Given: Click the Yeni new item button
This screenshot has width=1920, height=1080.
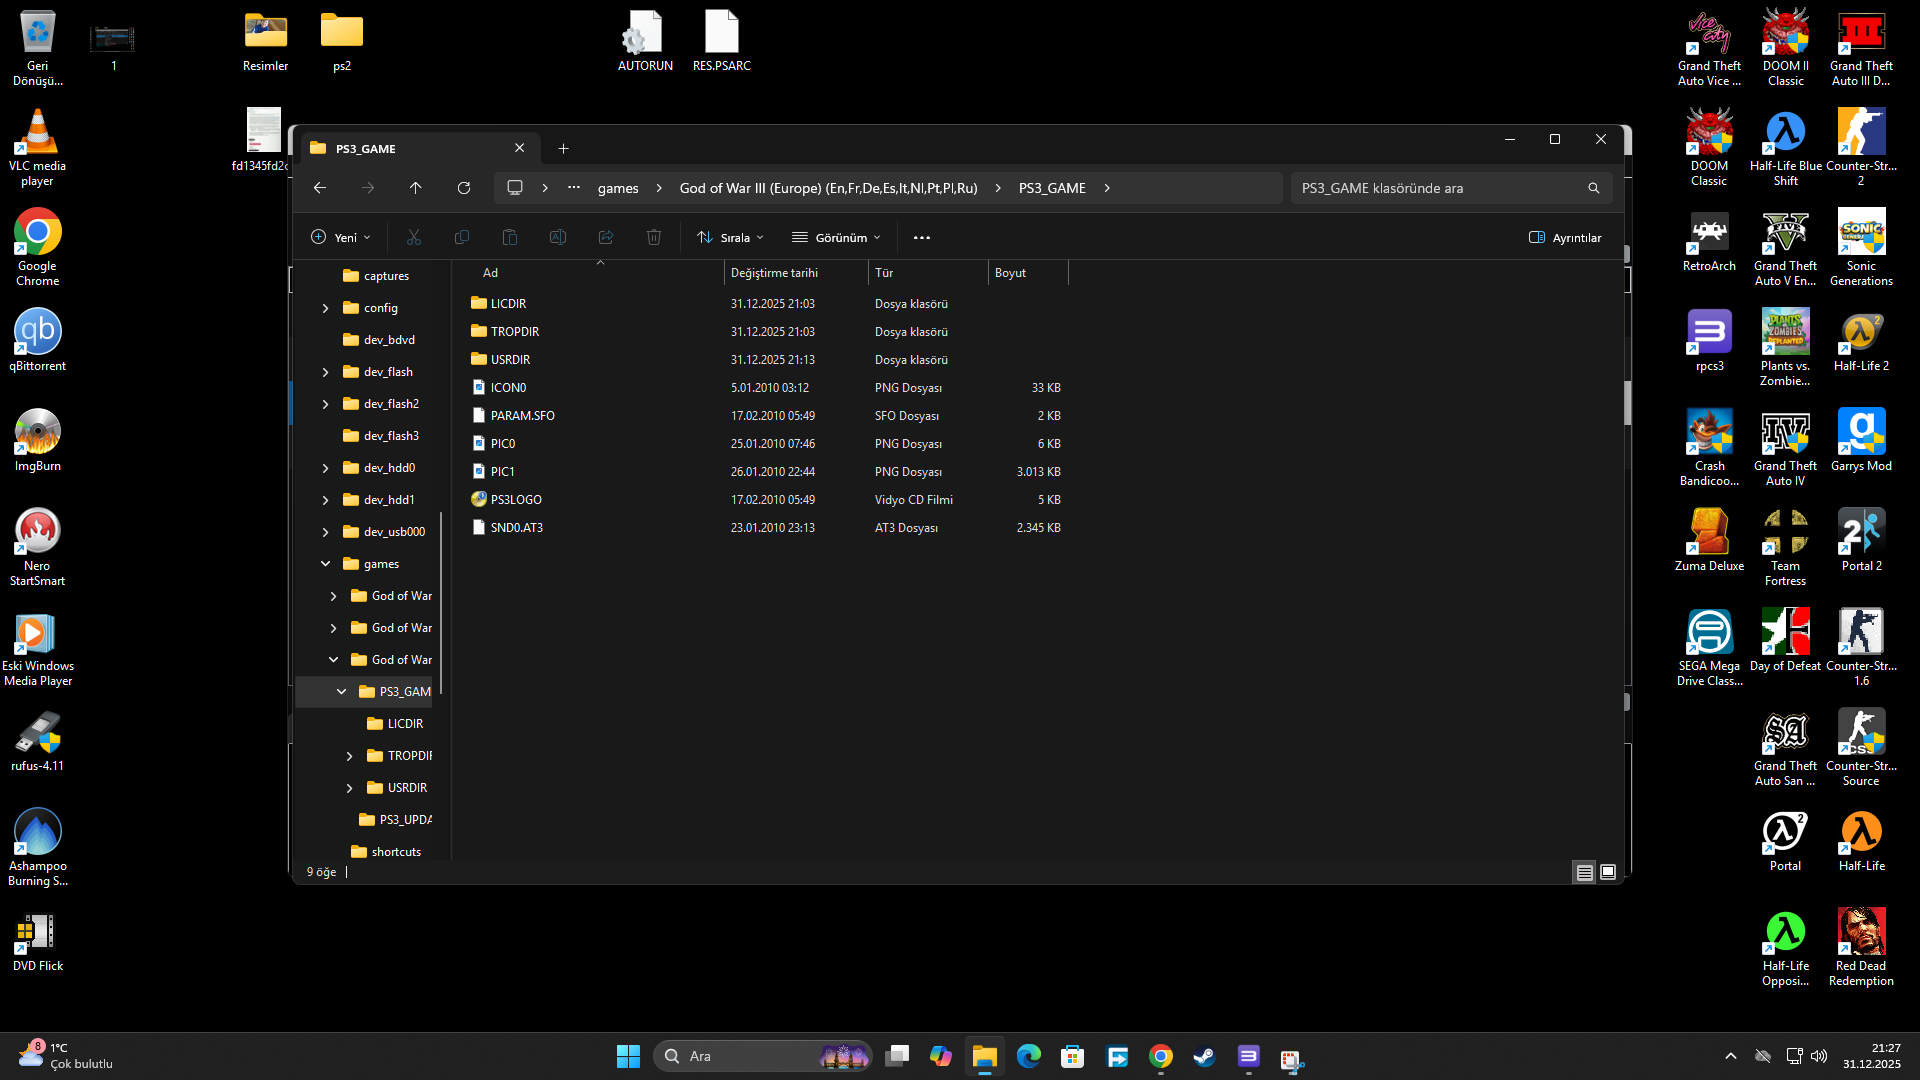Looking at the screenshot, I should pyautogui.click(x=340, y=238).
